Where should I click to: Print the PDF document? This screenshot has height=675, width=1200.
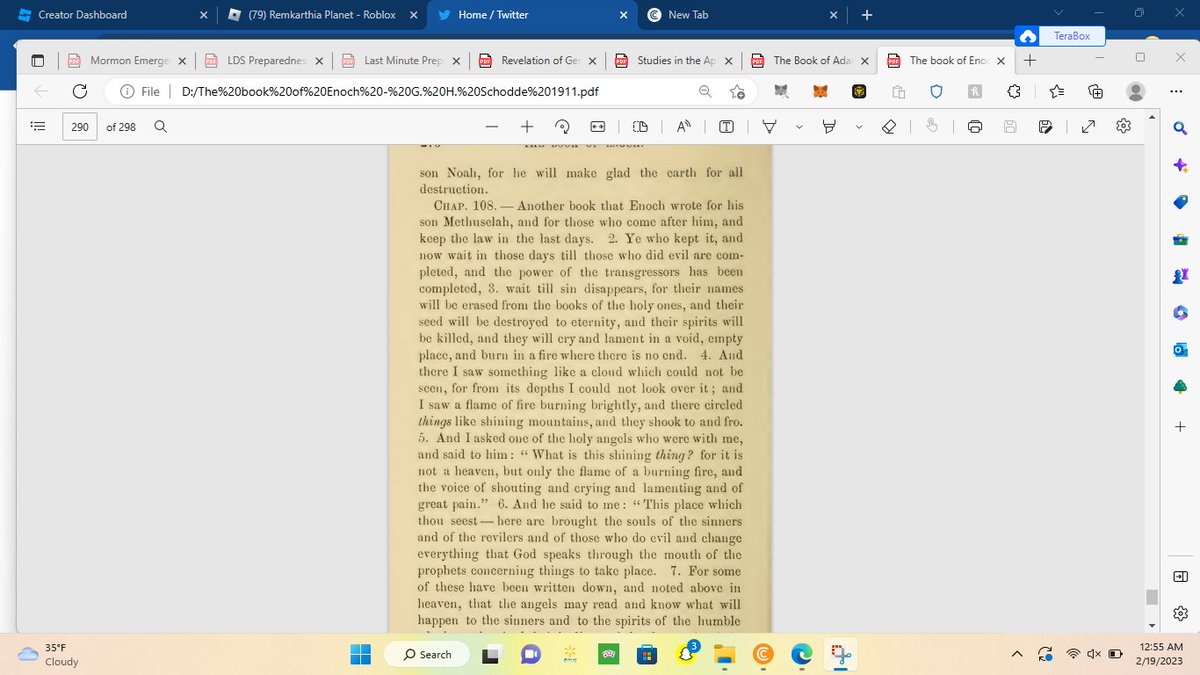(x=975, y=127)
